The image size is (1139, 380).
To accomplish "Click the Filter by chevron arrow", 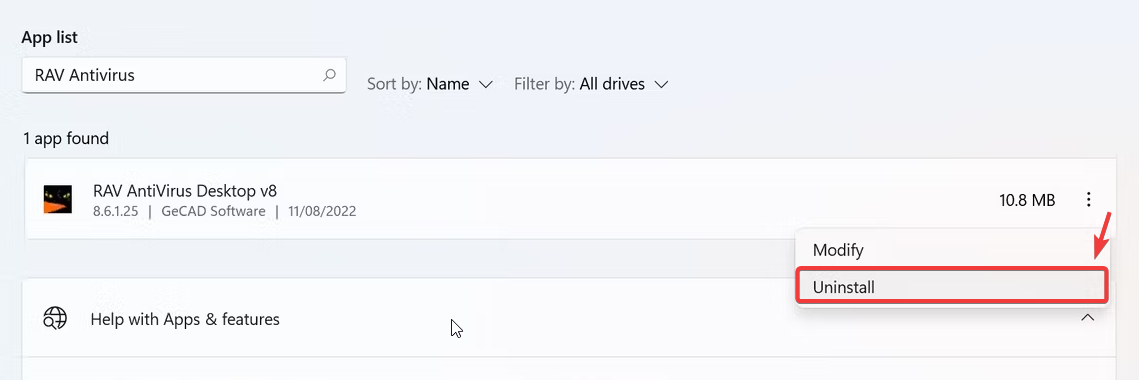I will point(661,84).
